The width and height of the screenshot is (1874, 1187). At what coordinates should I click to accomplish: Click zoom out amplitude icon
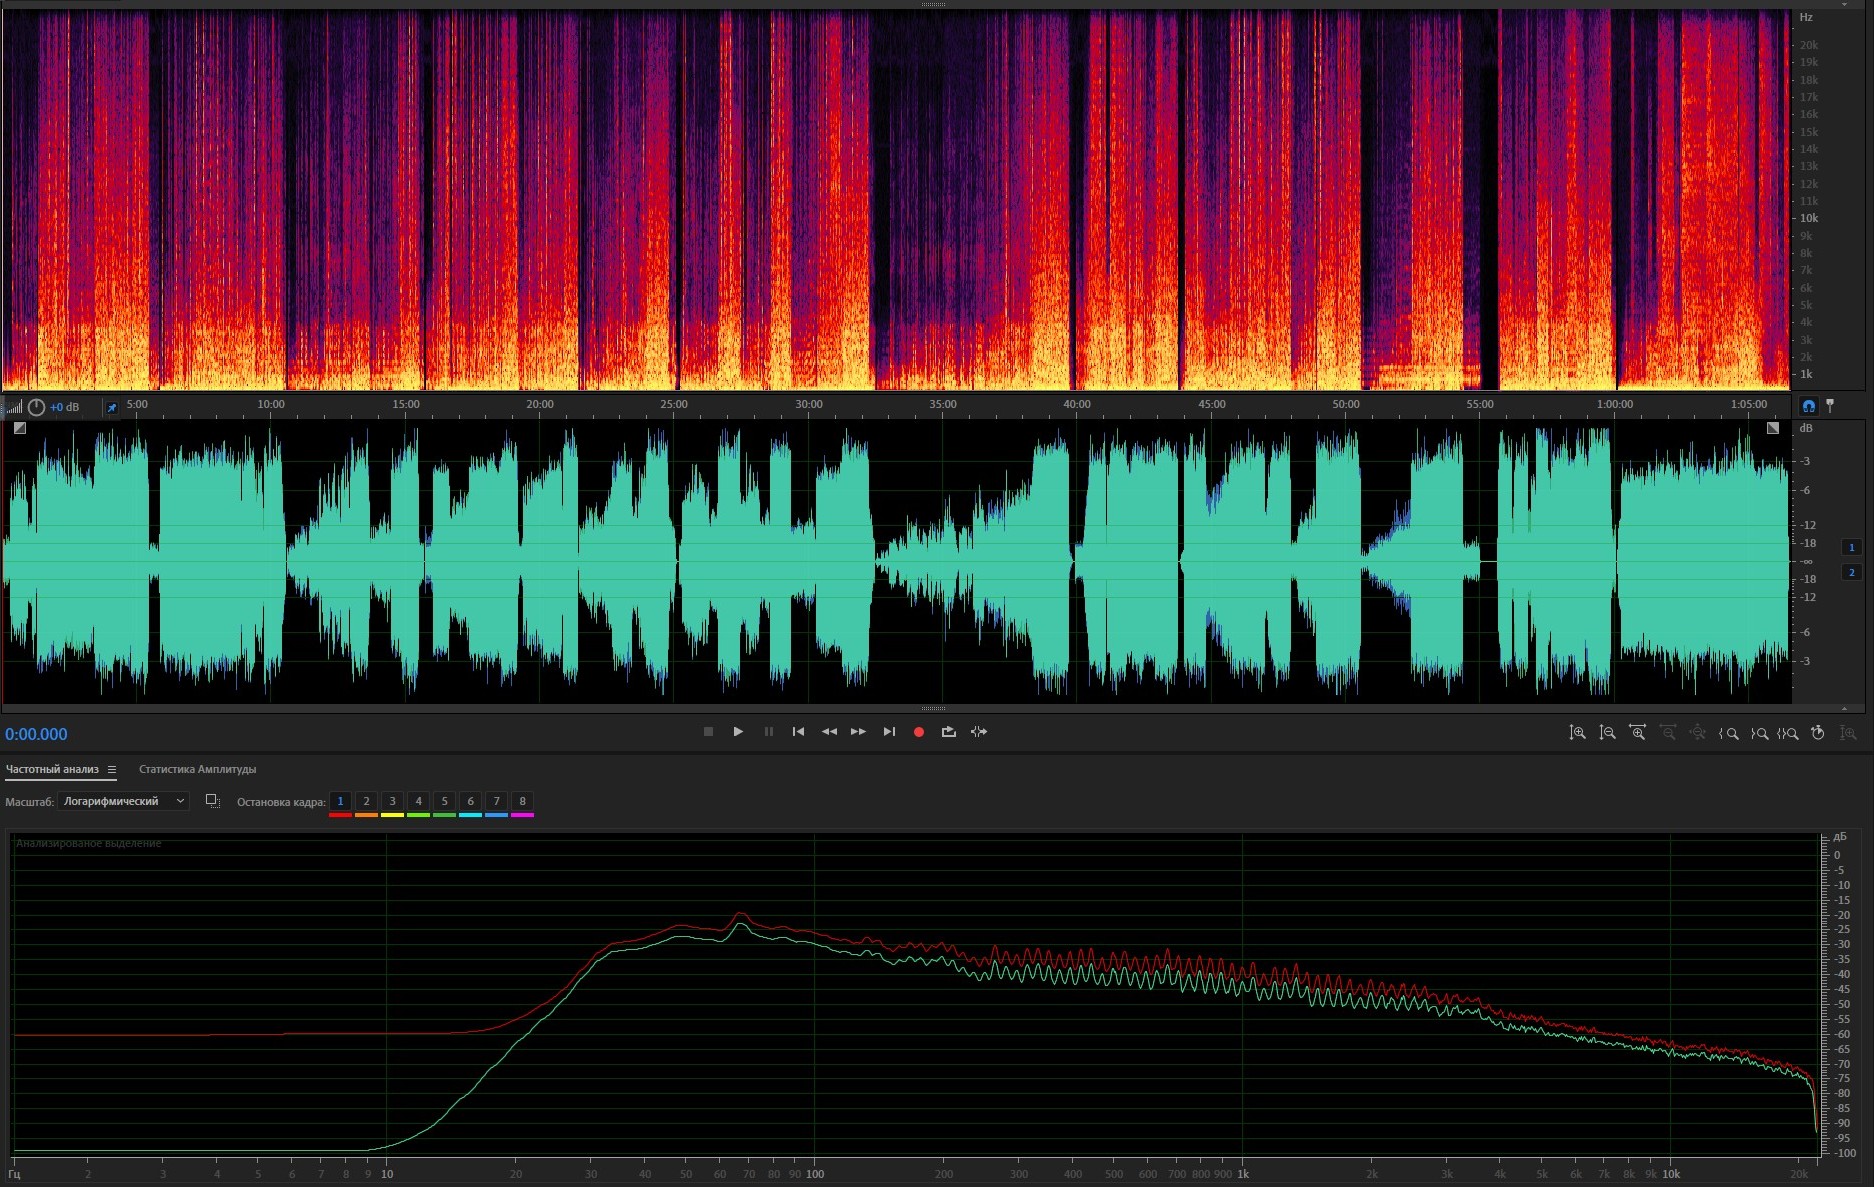(1607, 733)
